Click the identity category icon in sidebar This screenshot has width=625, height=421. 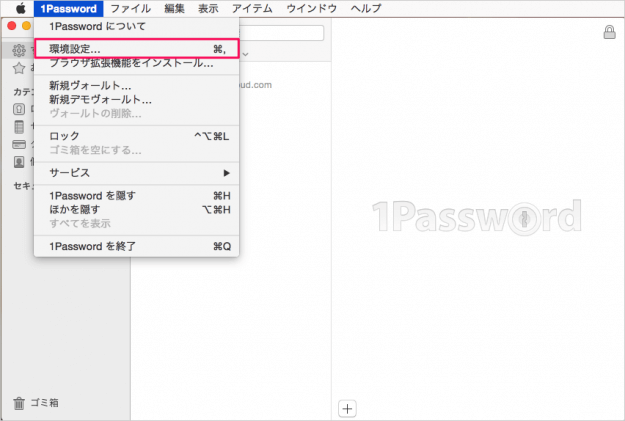tap(19, 163)
